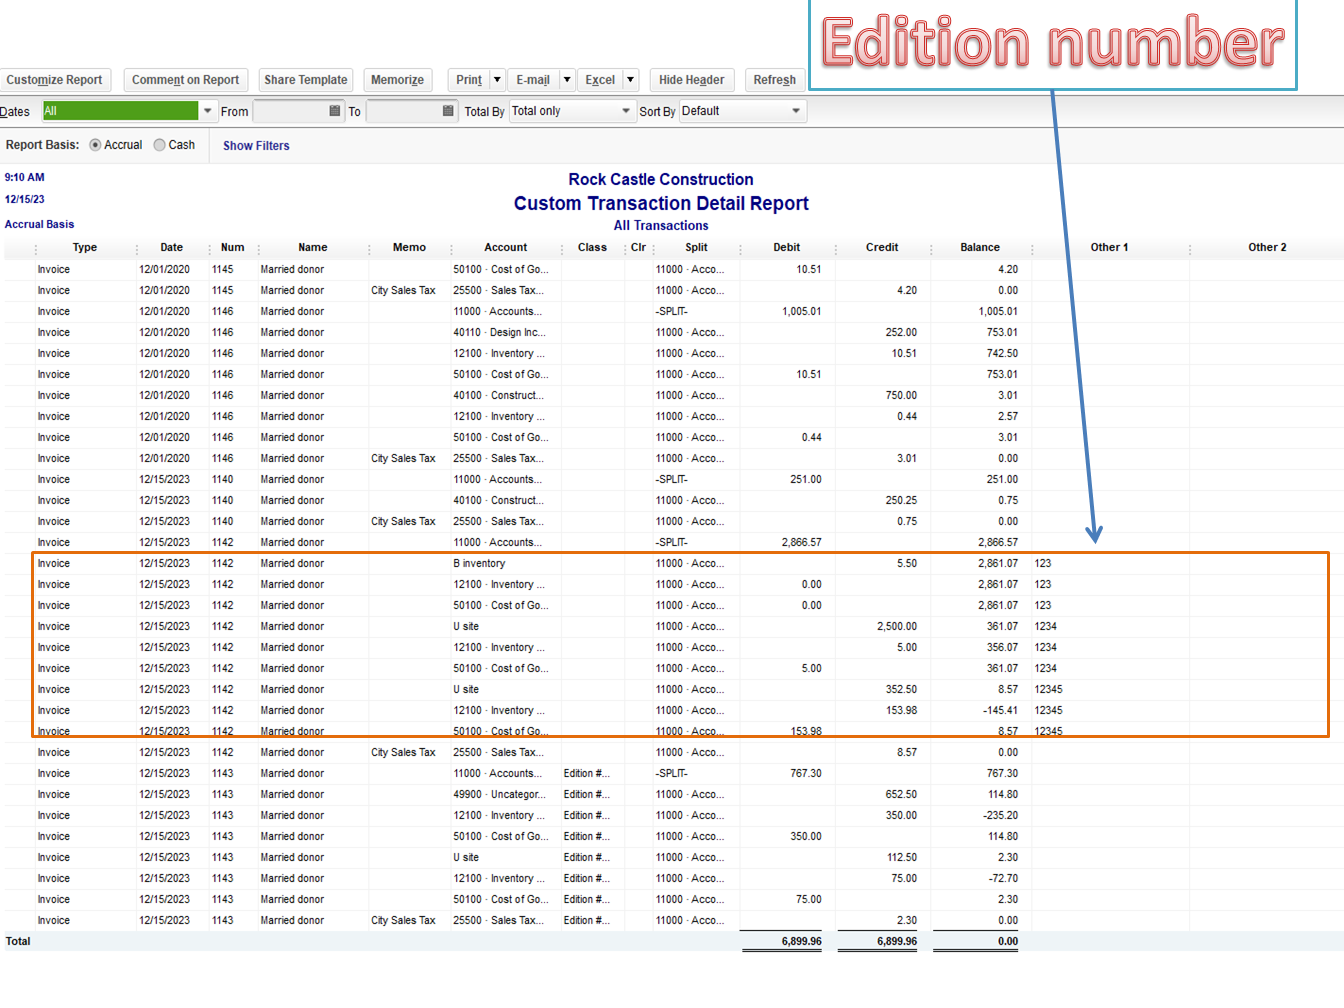This screenshot has width=1344, height=1008.
Task: Open the Dates dropdown showing All
Action: tap(207, 111)
